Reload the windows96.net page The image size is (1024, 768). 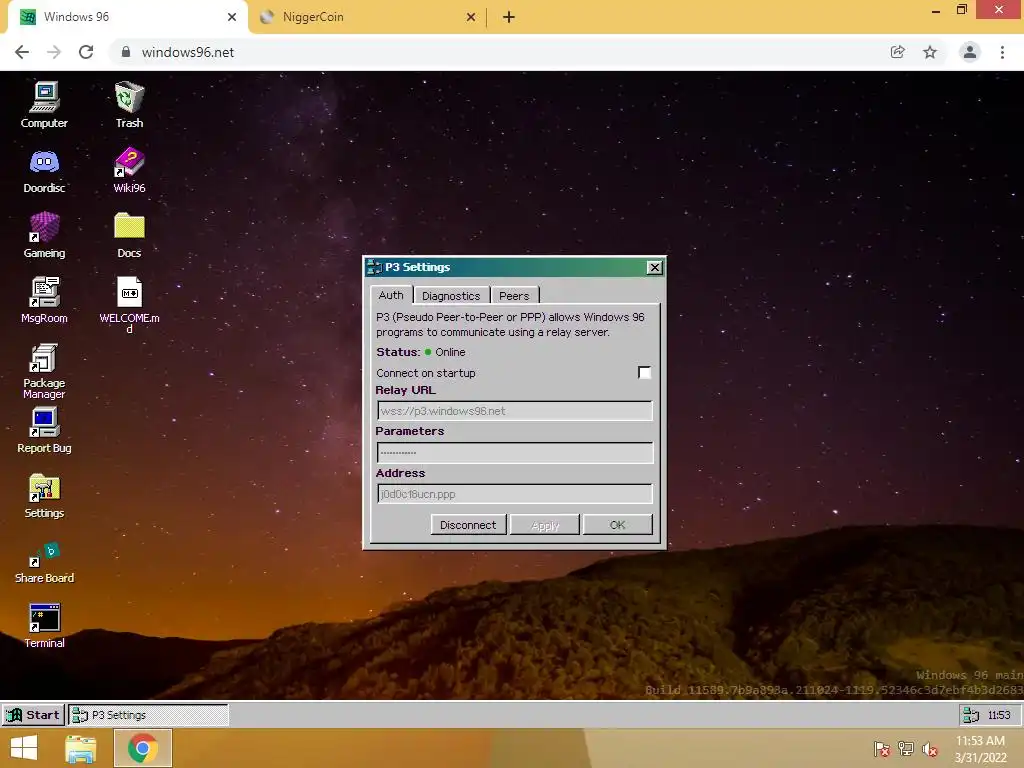point(86,52)
